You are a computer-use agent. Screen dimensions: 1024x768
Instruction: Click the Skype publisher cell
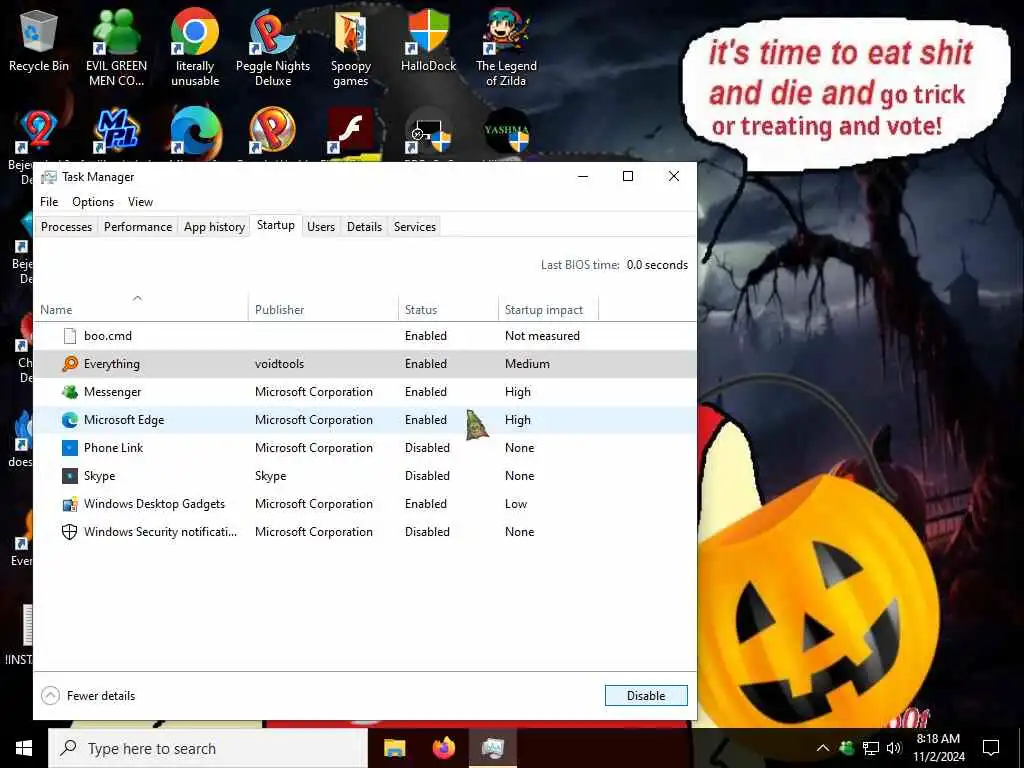(270, 476)
